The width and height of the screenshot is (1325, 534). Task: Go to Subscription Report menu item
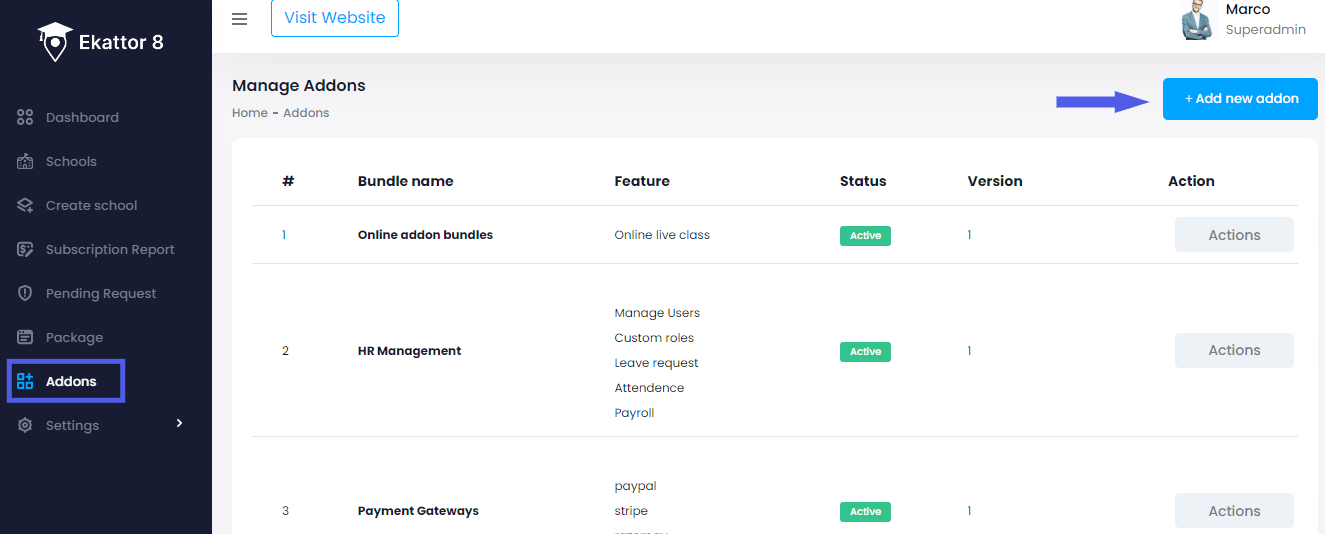pos(110,250)
